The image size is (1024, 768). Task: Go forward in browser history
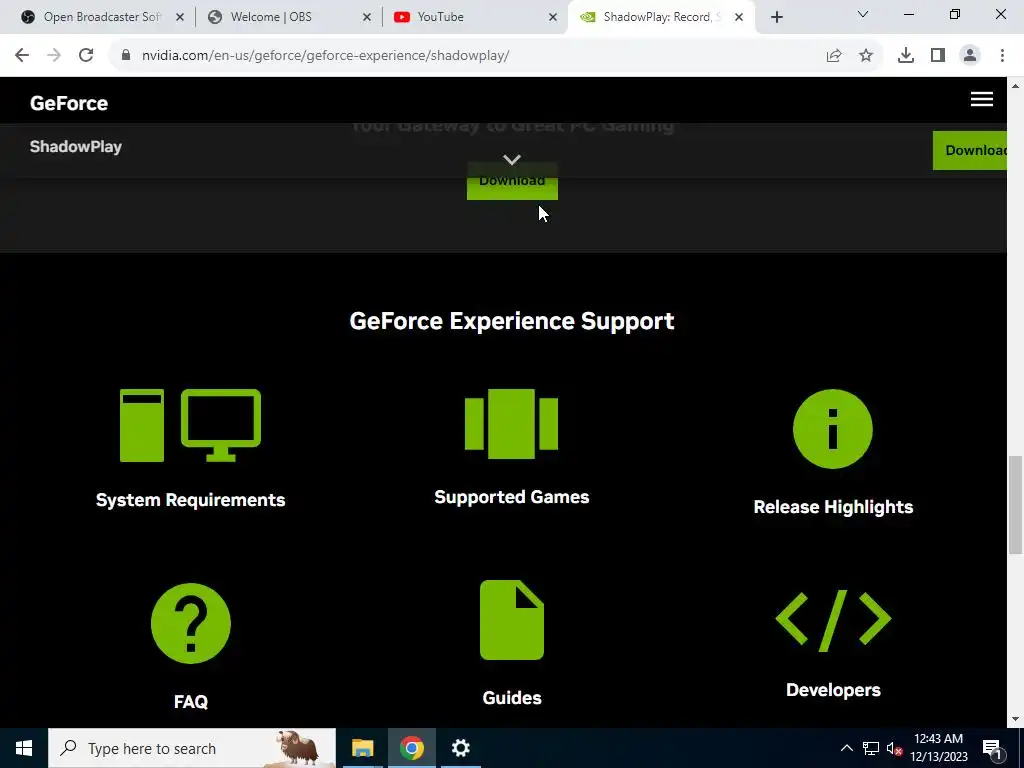54,56
